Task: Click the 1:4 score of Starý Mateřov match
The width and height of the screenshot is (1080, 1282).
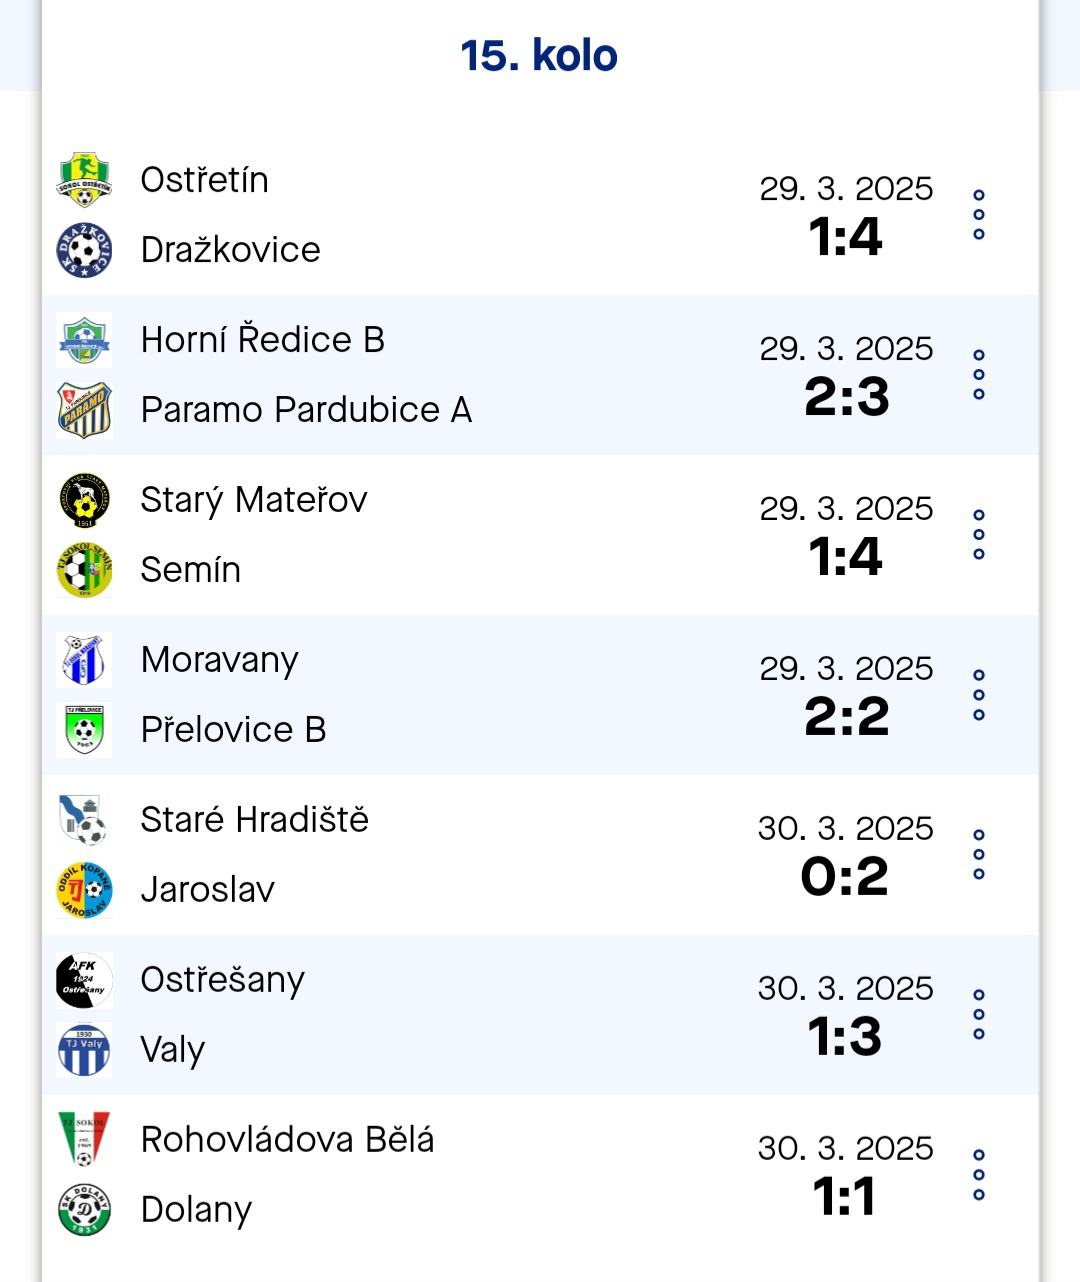Action: point(845,557)
